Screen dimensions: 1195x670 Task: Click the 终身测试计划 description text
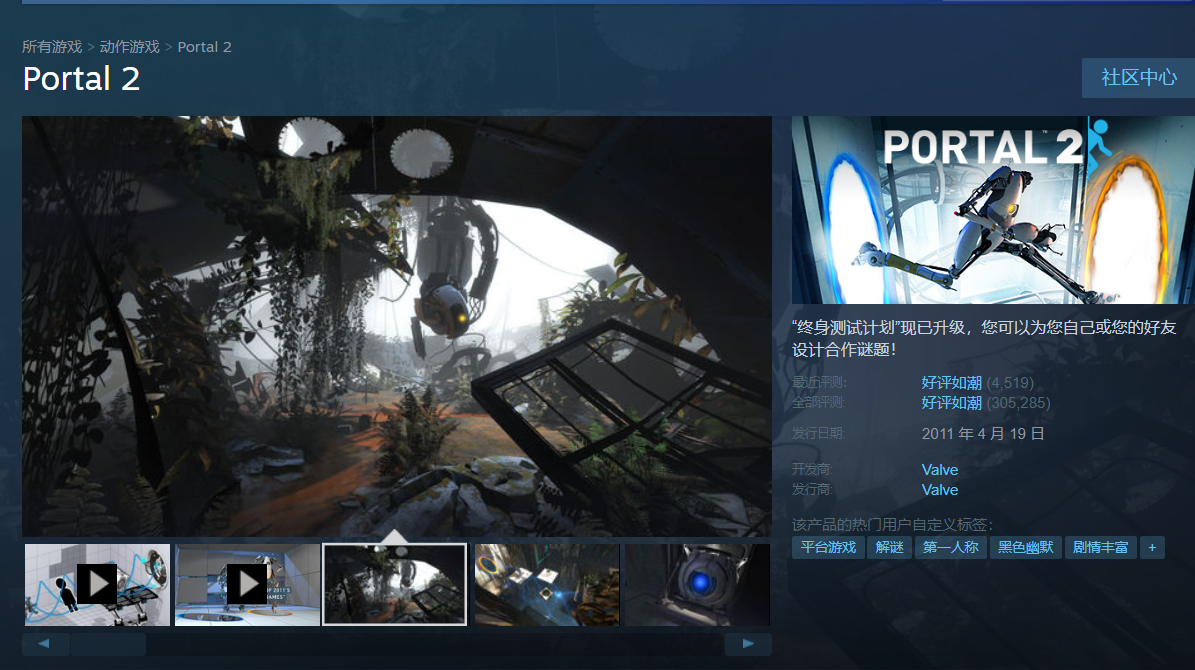tap(984, 338)
